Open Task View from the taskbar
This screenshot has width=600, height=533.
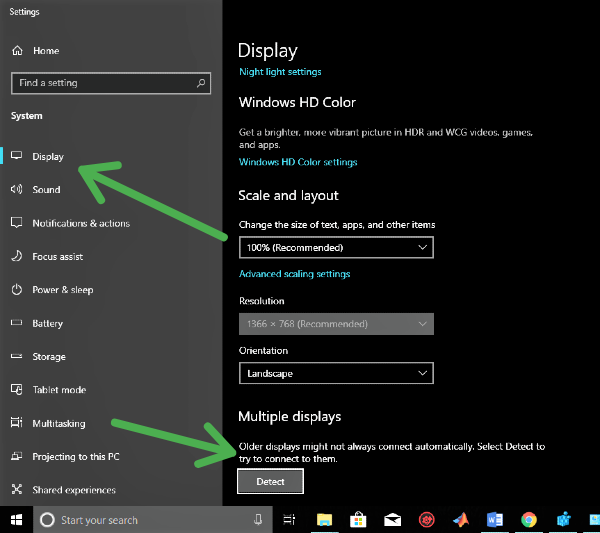tap(289, 520)
